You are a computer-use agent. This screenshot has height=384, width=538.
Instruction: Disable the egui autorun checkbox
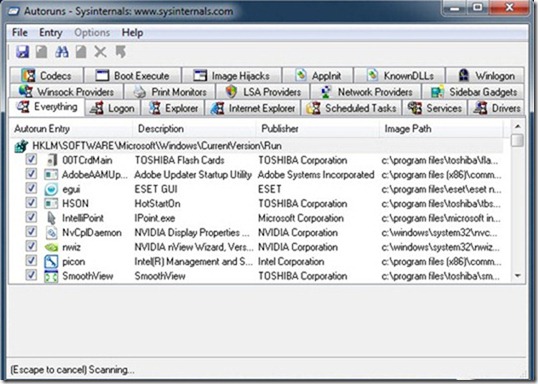(x=31, y=188)
